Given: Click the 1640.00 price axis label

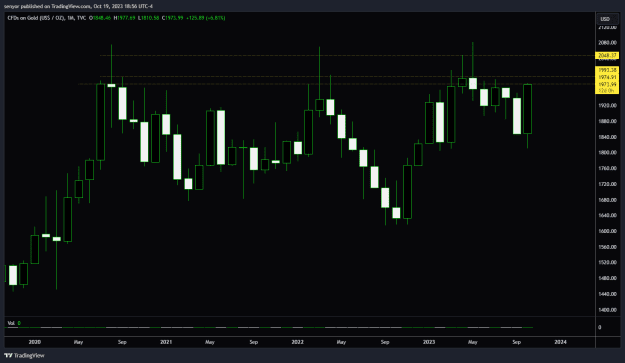Looking at the screenshot, I should click(x=607, y=216).
